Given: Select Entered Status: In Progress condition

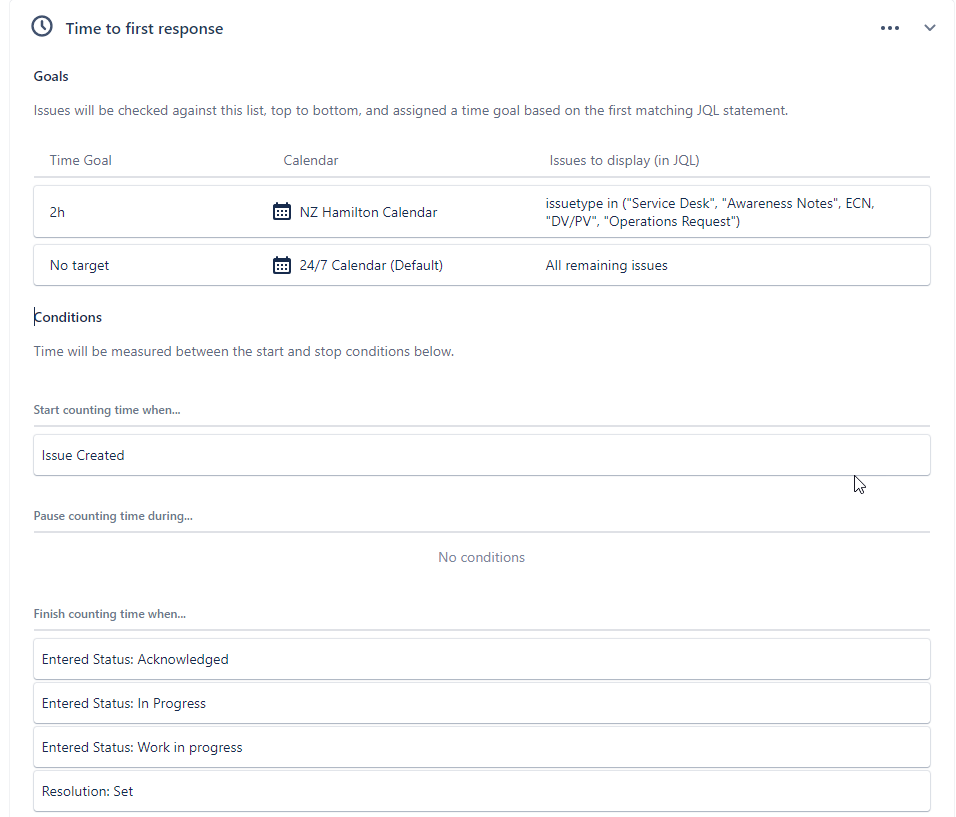Looking at the screenshot, I should click(x=482, y=703).
